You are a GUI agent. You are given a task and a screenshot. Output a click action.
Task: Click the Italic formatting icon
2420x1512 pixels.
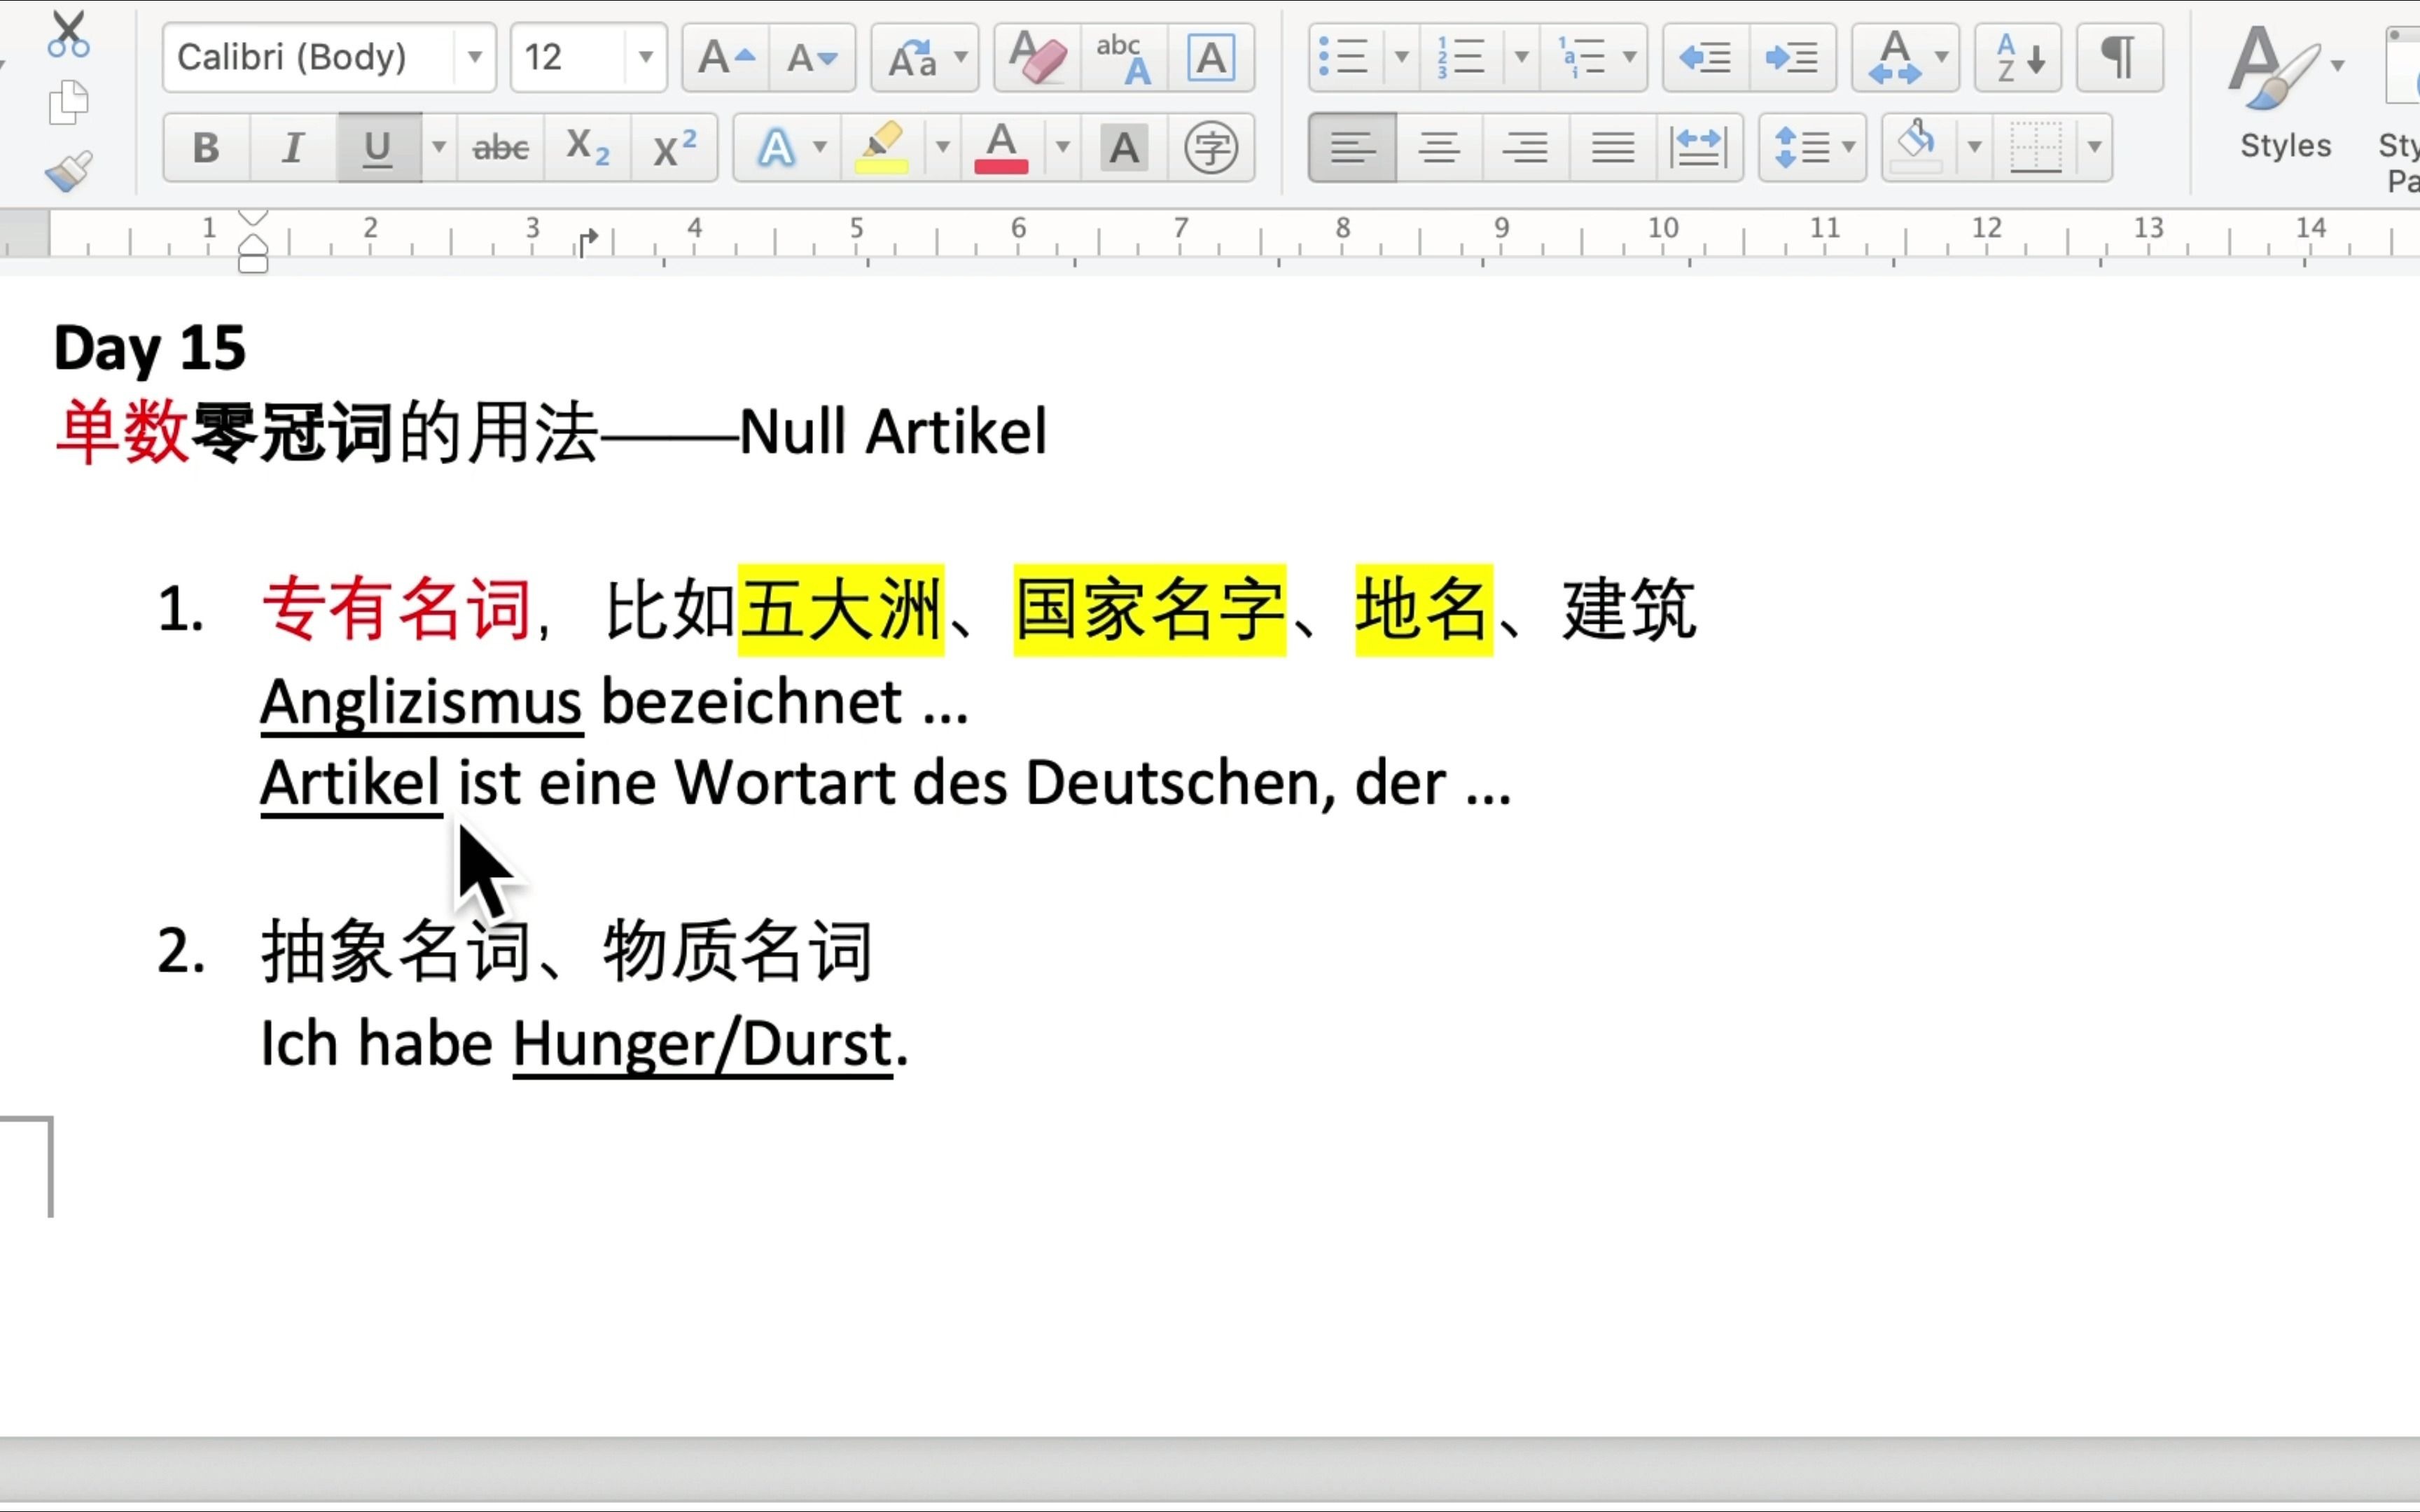pos(291,146)
